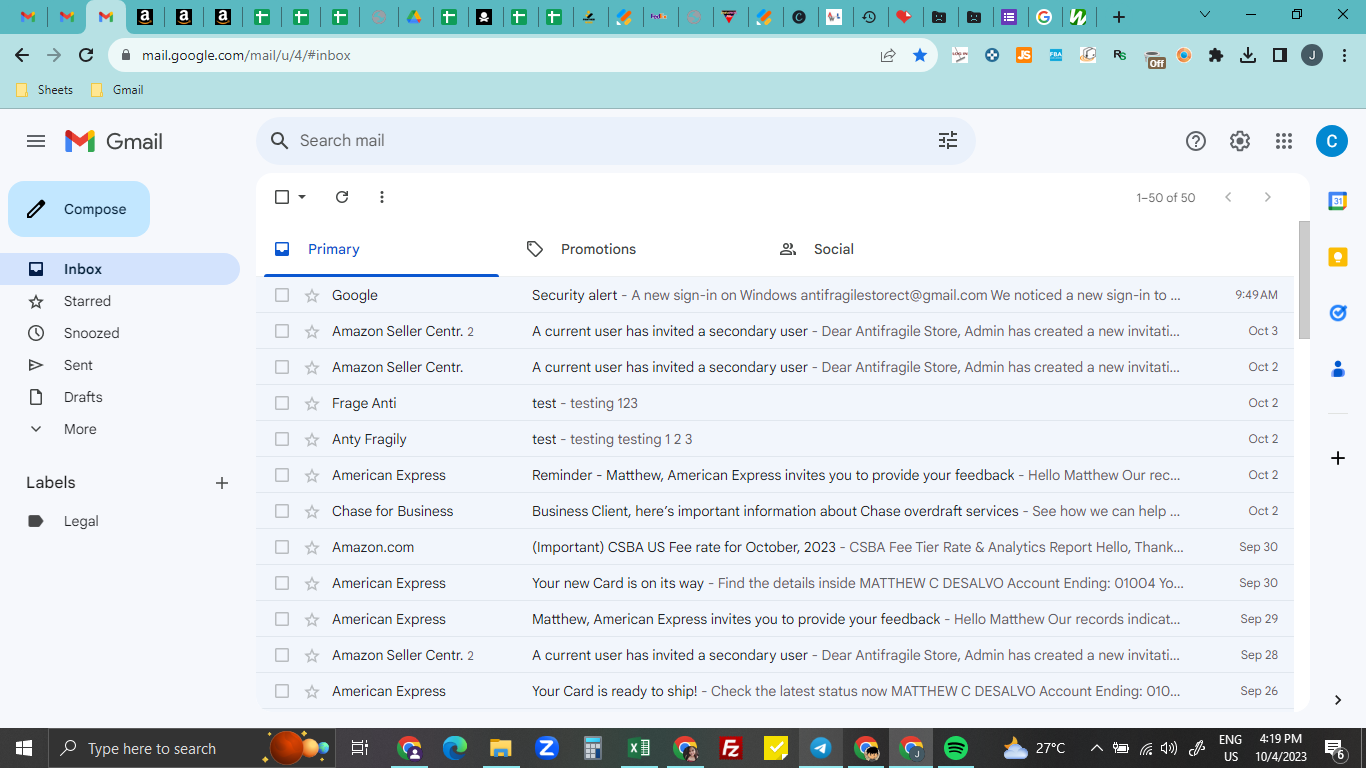Star the Google Security alert email
The image size is (1366, 768).
click(x=312, y=295)
